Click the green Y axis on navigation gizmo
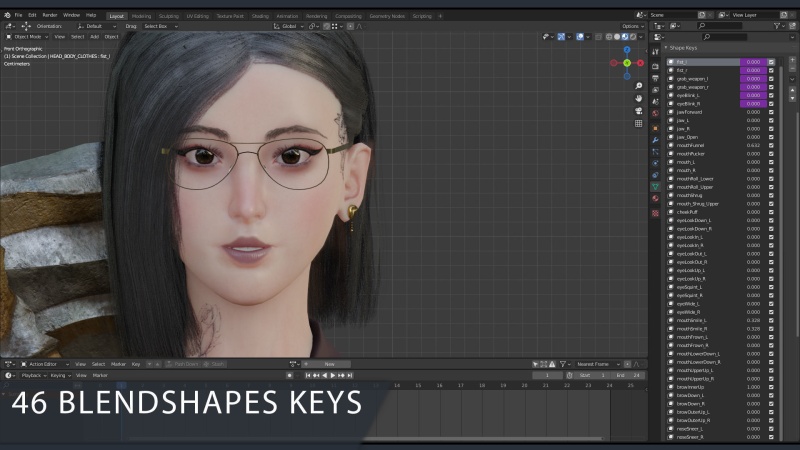Screen dimensions: 800x450 pyautogui.click(x=627, y=63)
